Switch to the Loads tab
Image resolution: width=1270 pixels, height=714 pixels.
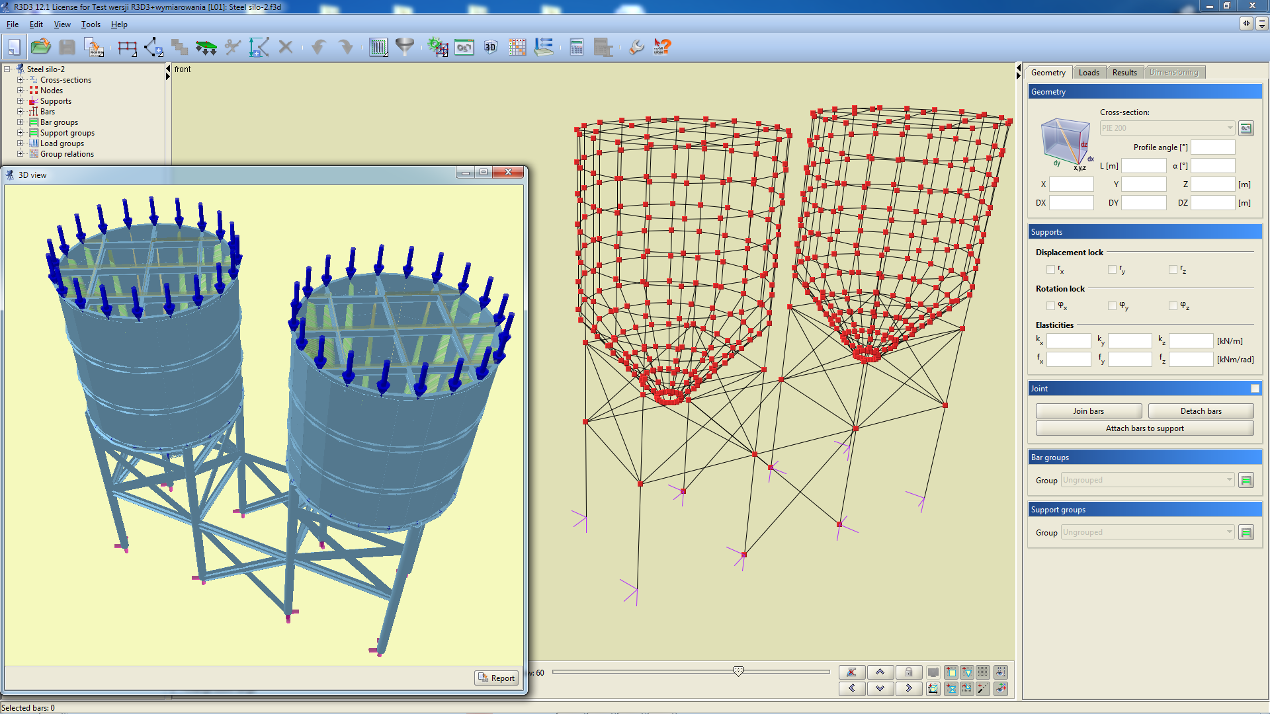1089,72
